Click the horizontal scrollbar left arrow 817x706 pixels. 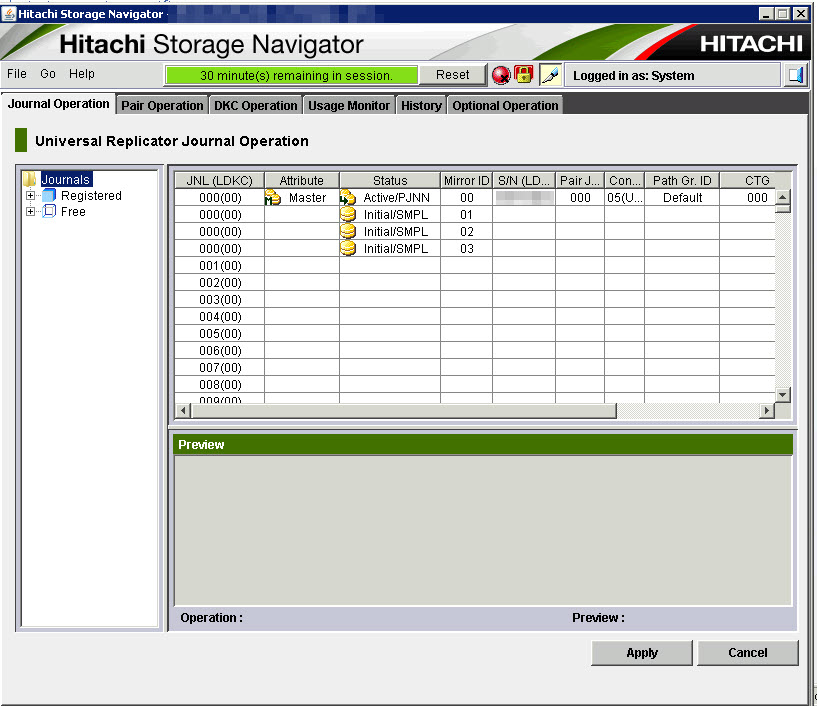[x=182, y=411]
